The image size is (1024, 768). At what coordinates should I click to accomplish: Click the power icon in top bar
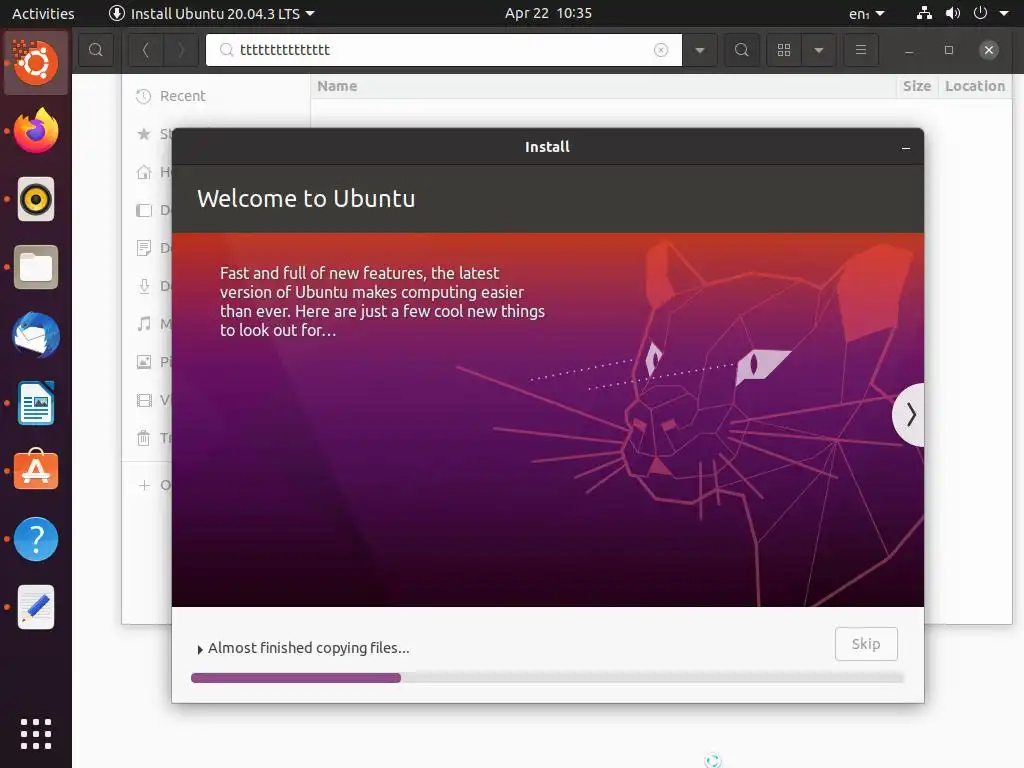[980, 13]
